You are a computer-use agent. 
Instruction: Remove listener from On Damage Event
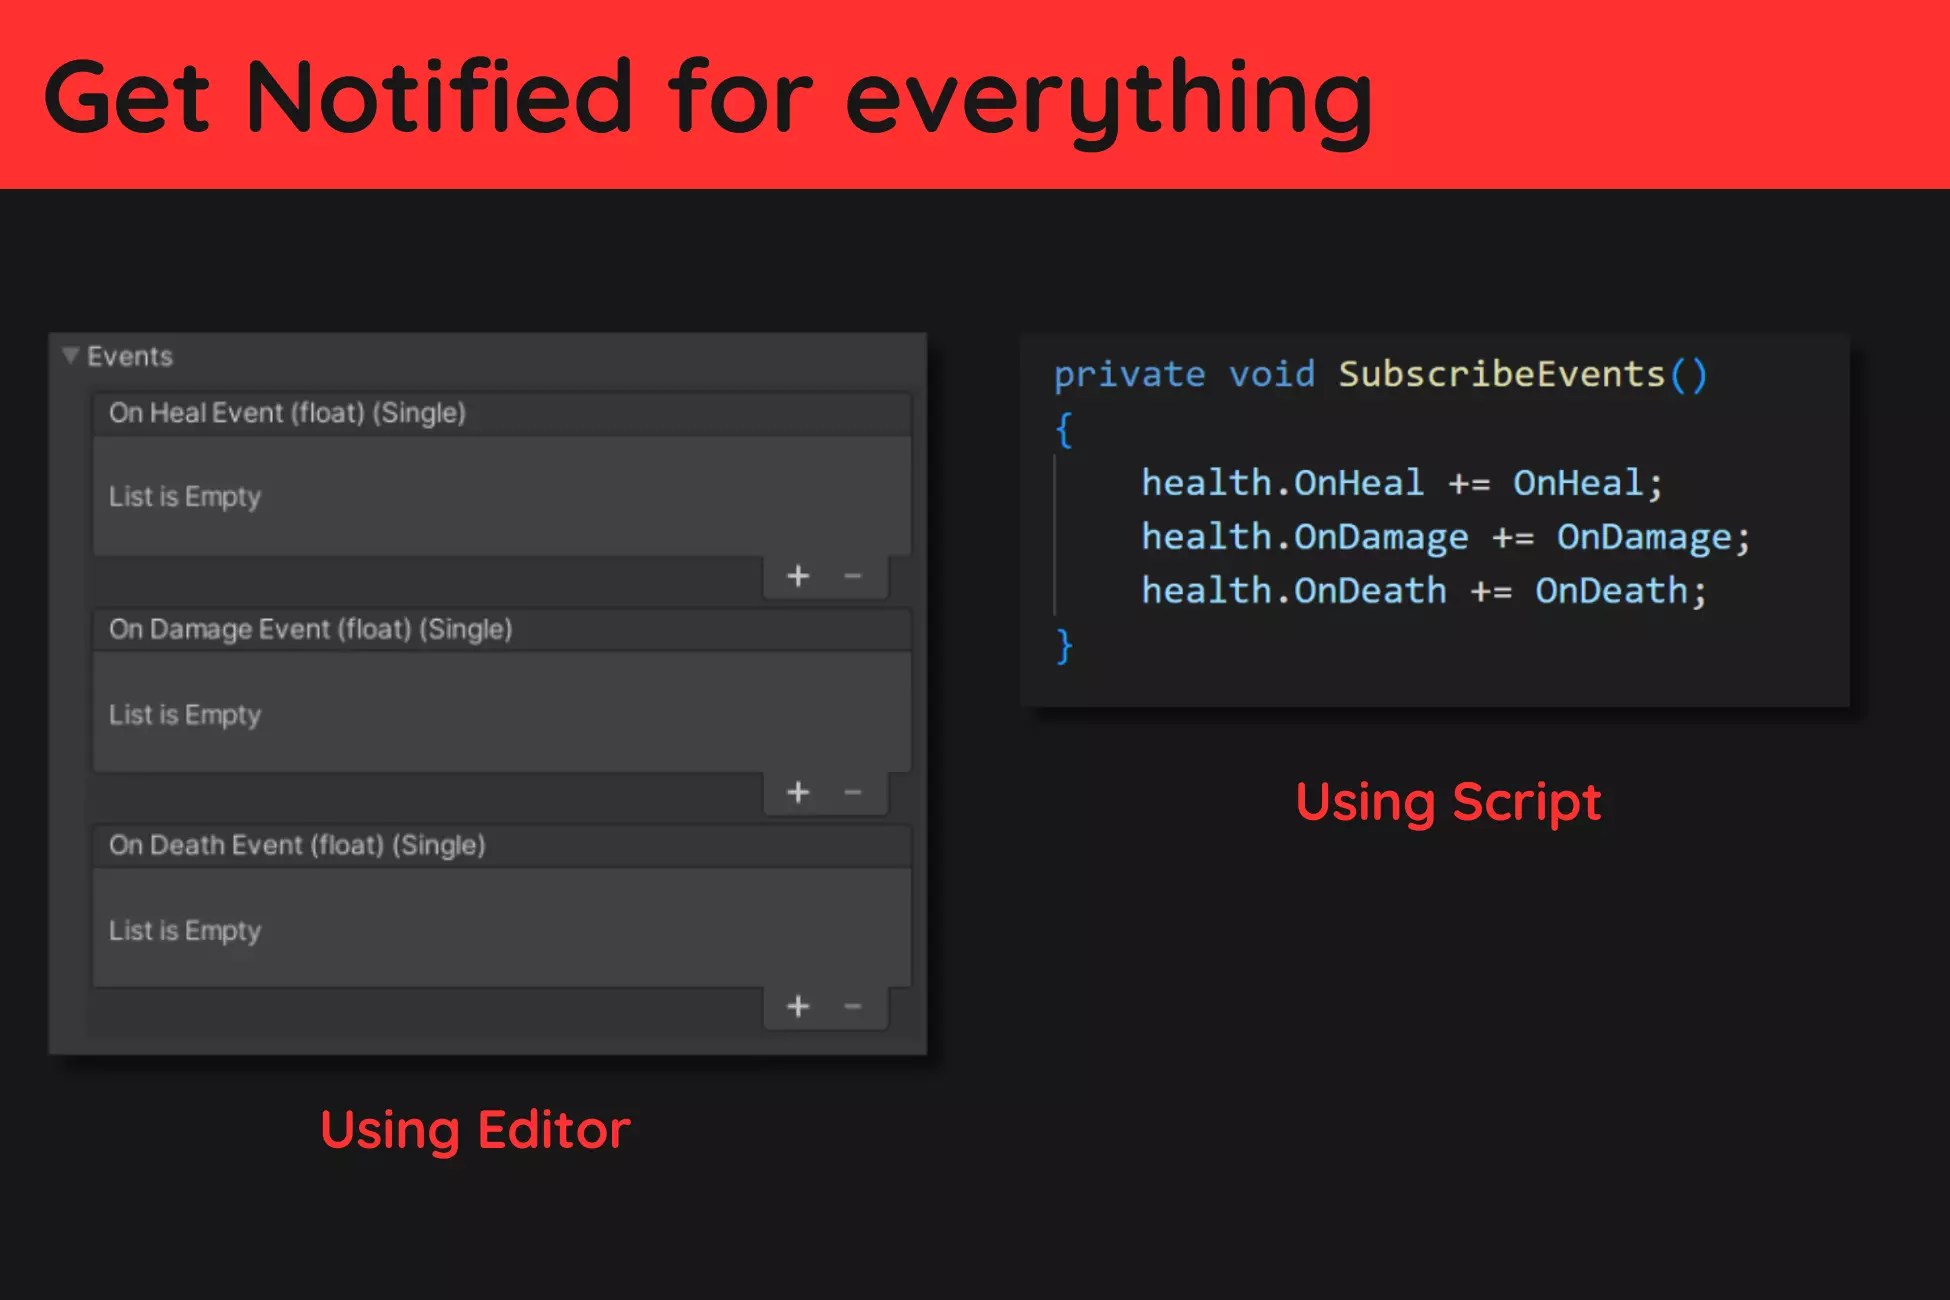coord(853,793)
